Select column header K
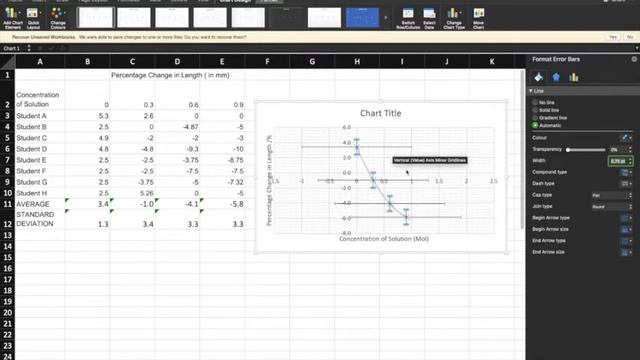The image size is (640, 360). pyautogui.click(x=491, y=62)
